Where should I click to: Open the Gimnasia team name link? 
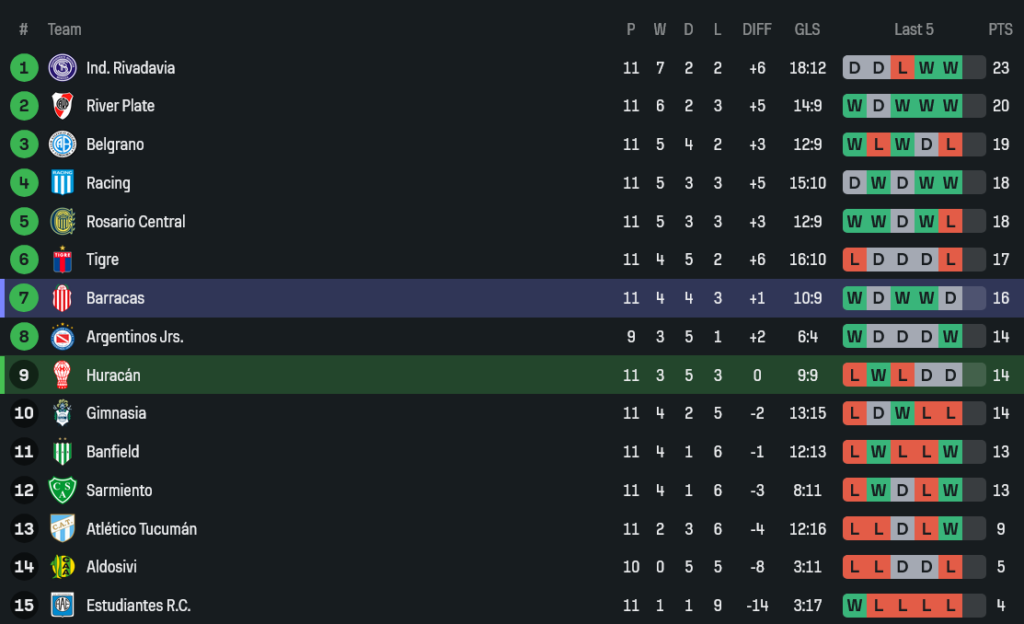(x=116, y=413)
